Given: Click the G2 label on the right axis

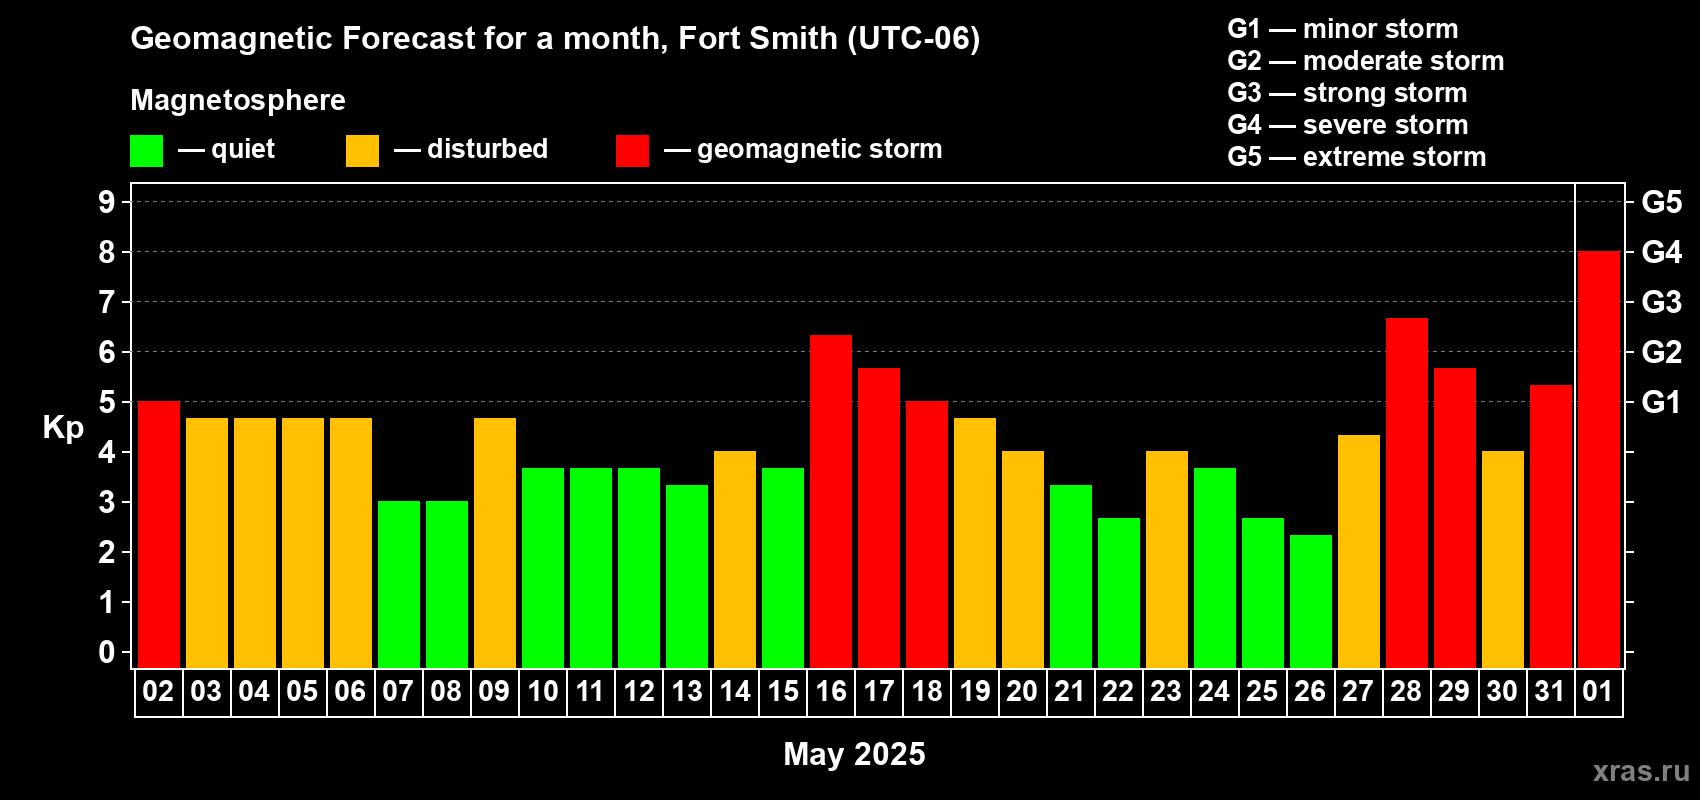Looking at the screenshot, I should pos(1662,352).
